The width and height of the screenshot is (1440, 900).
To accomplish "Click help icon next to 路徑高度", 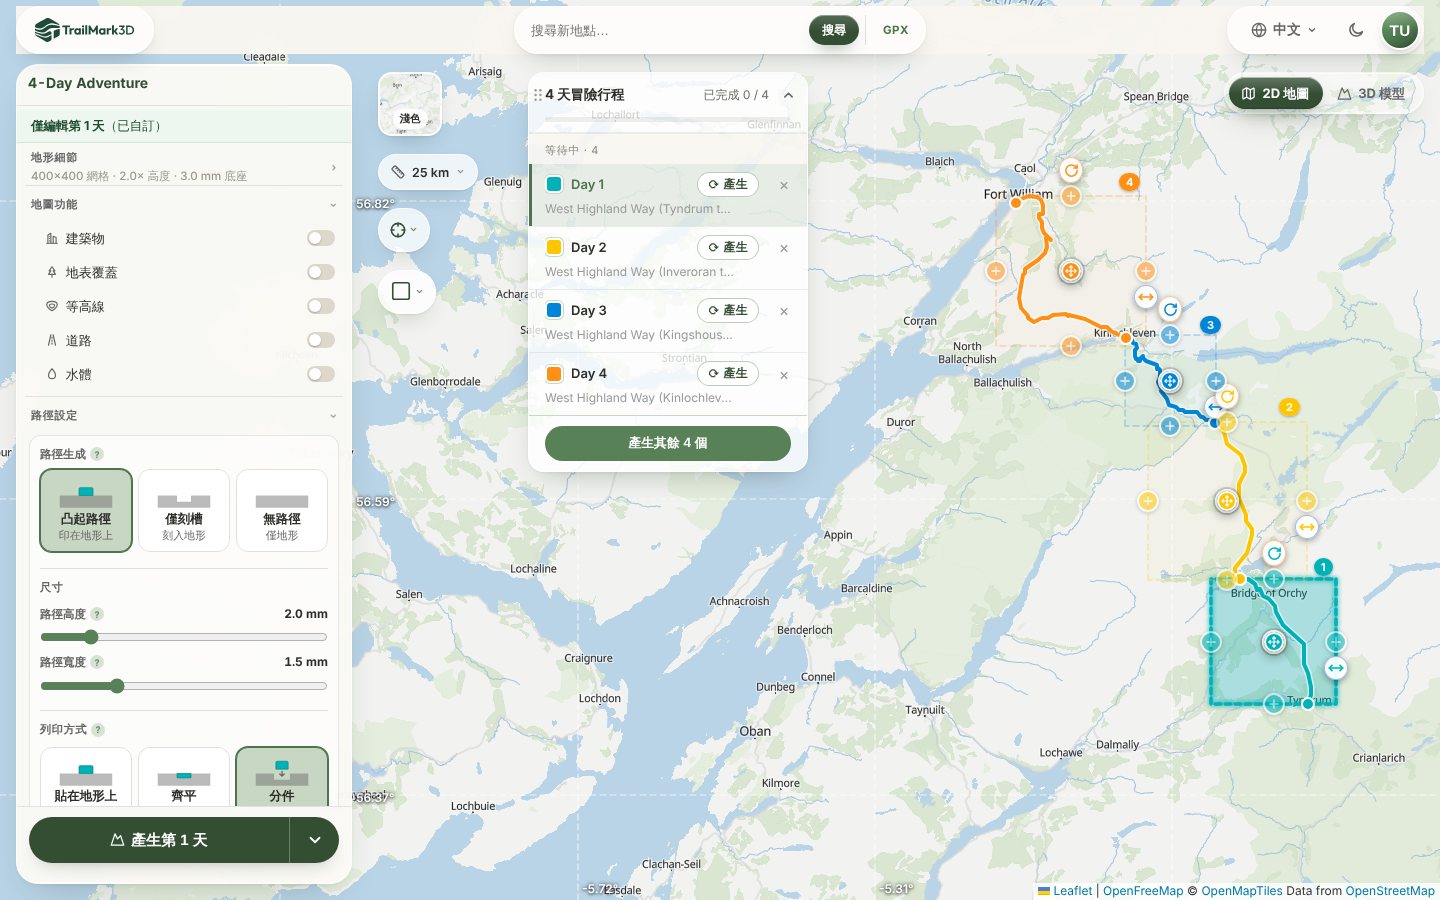I will pyautogui.click(x=97, y=614).
